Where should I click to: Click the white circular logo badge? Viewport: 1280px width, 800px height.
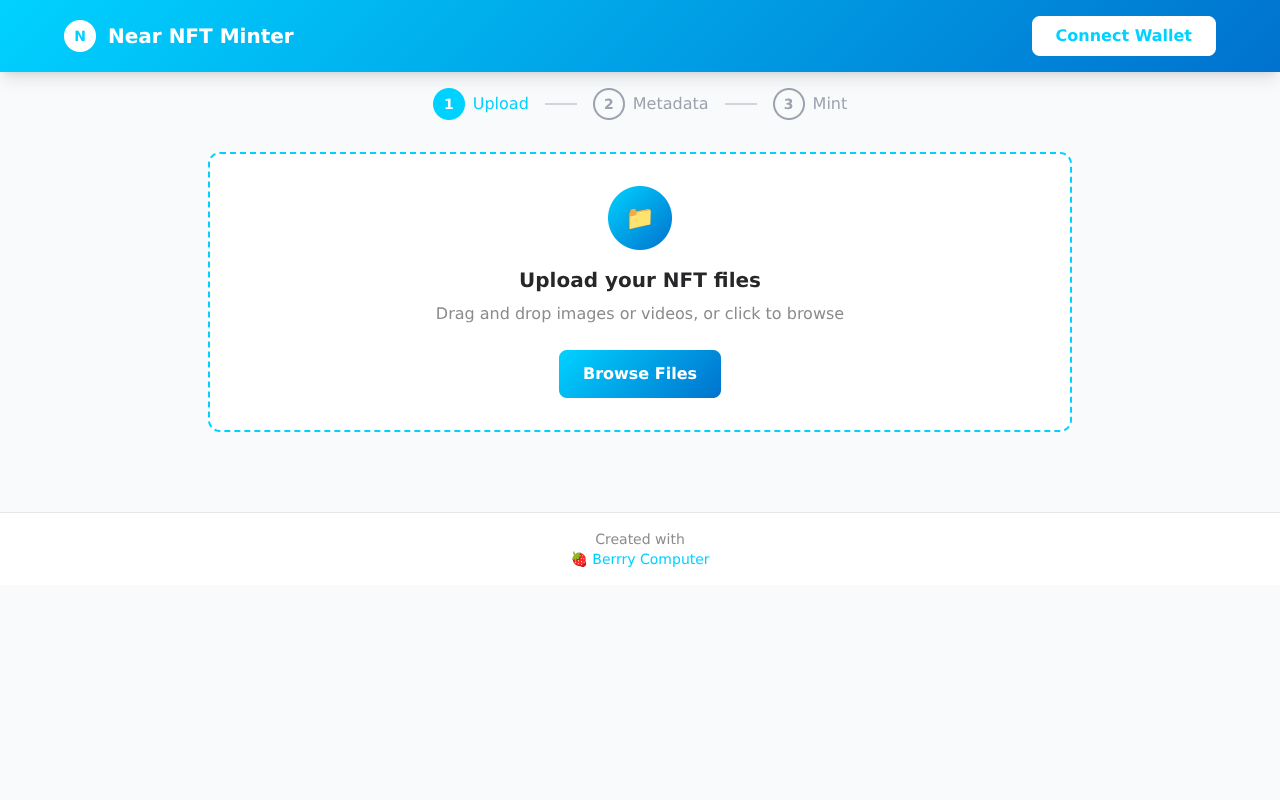click(79, 36)
